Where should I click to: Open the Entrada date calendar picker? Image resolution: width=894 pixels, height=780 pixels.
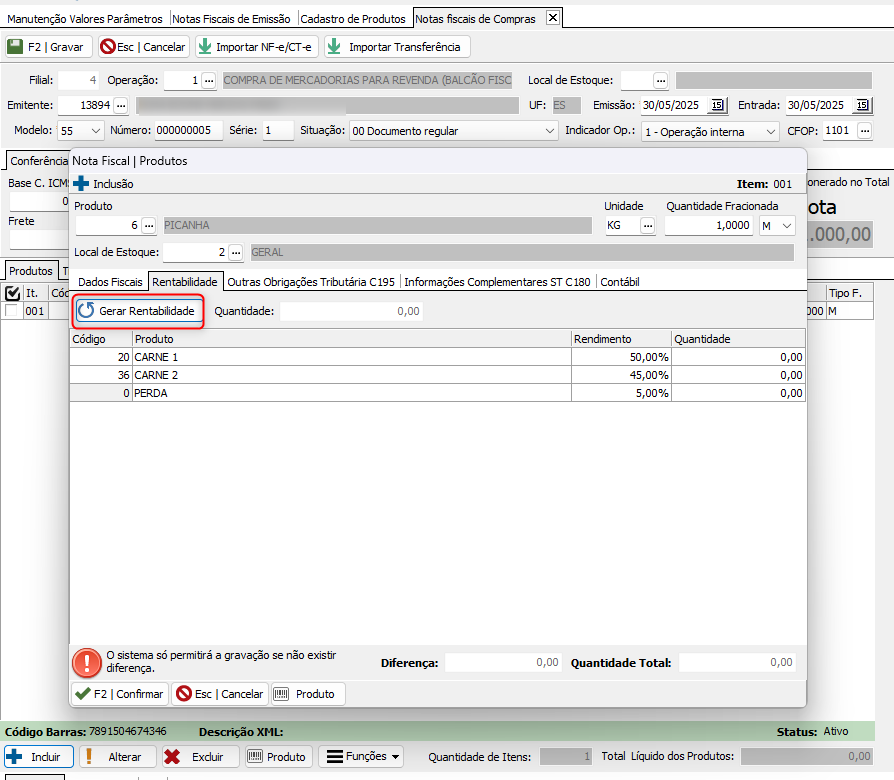(863, 105)
